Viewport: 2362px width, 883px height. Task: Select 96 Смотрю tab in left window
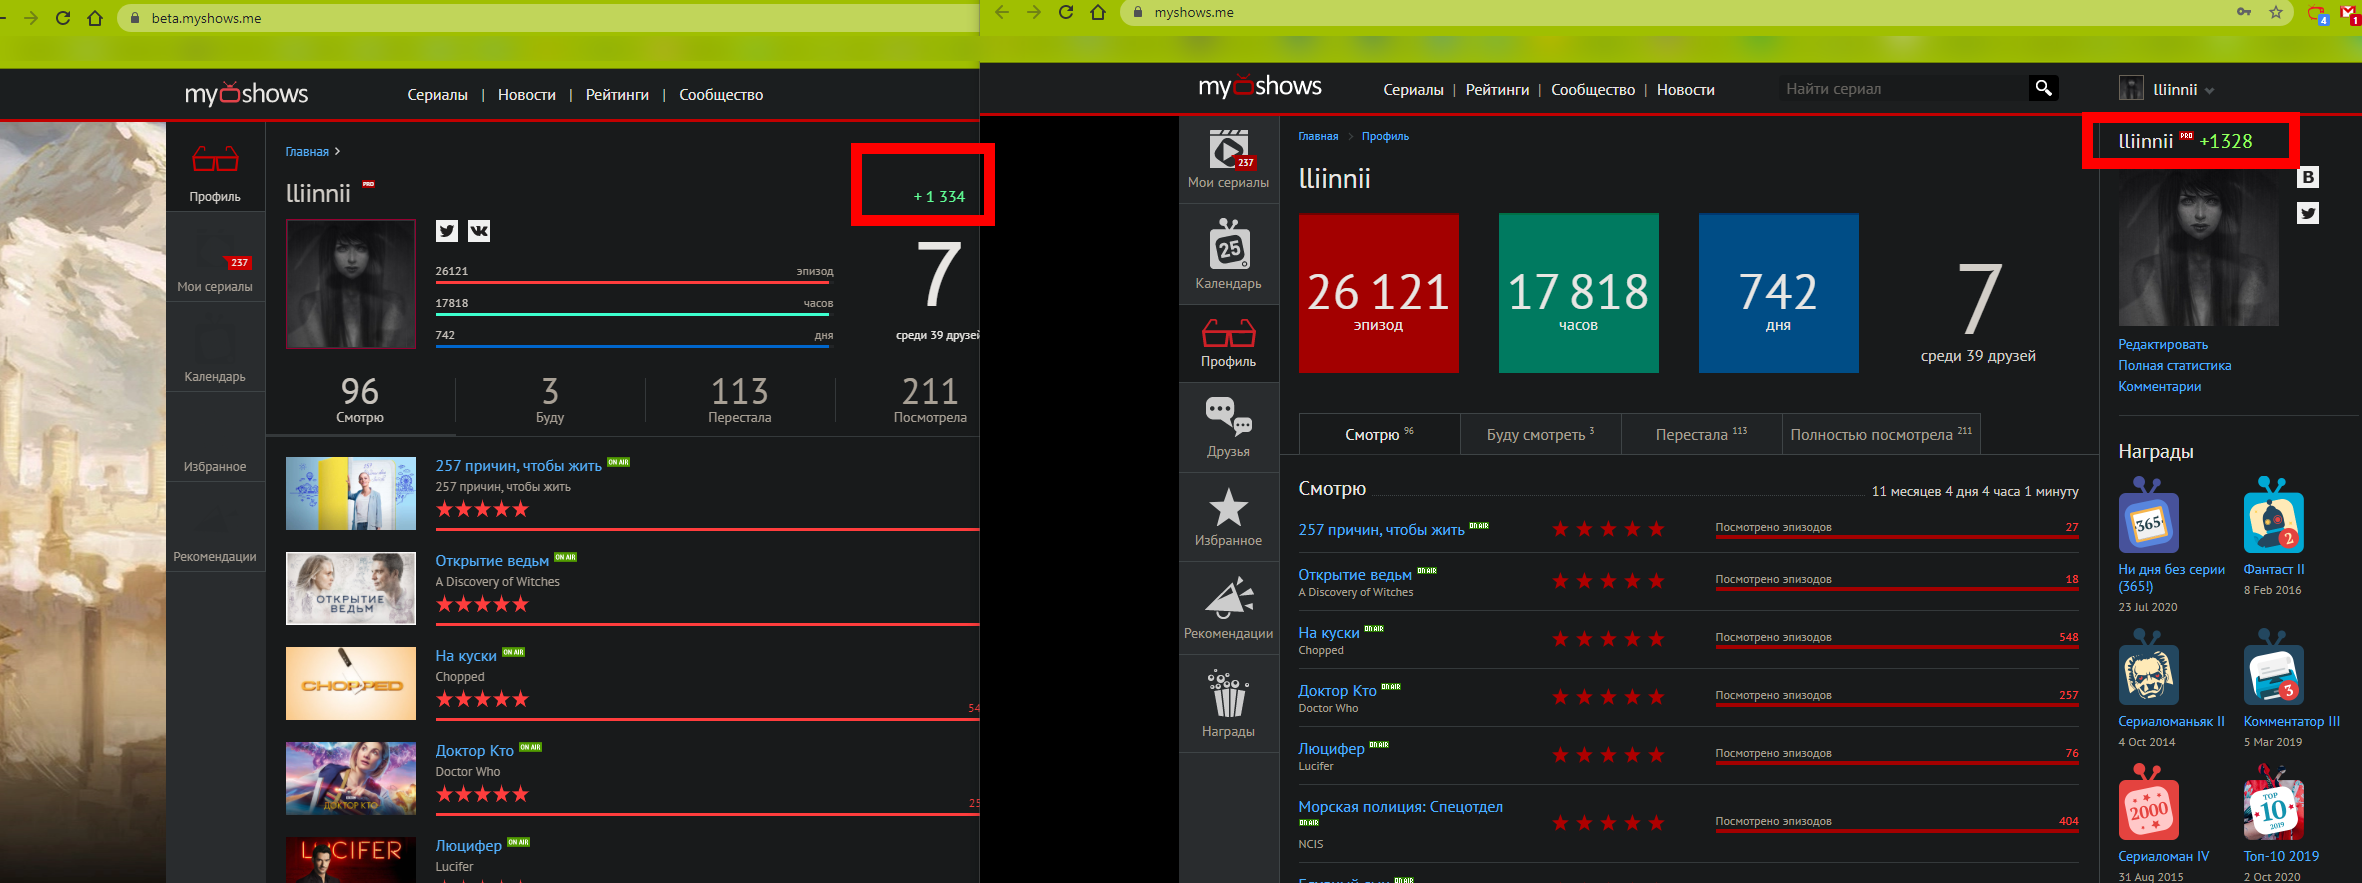pyautogui.click(x=360, y=400)
